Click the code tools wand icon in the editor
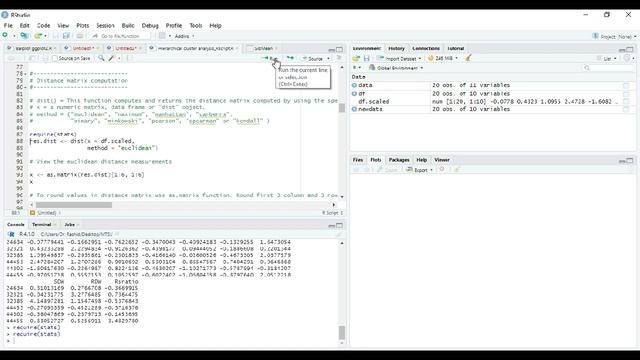The image size is (640, 360). tap(111, 58)
